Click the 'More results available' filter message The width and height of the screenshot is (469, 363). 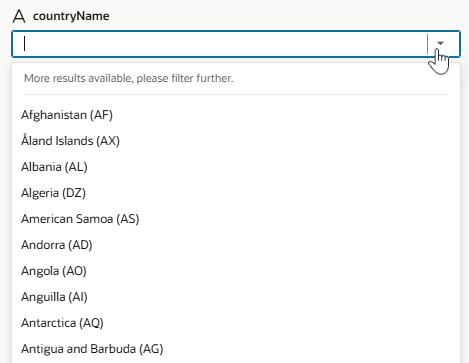tap(129, 78)
